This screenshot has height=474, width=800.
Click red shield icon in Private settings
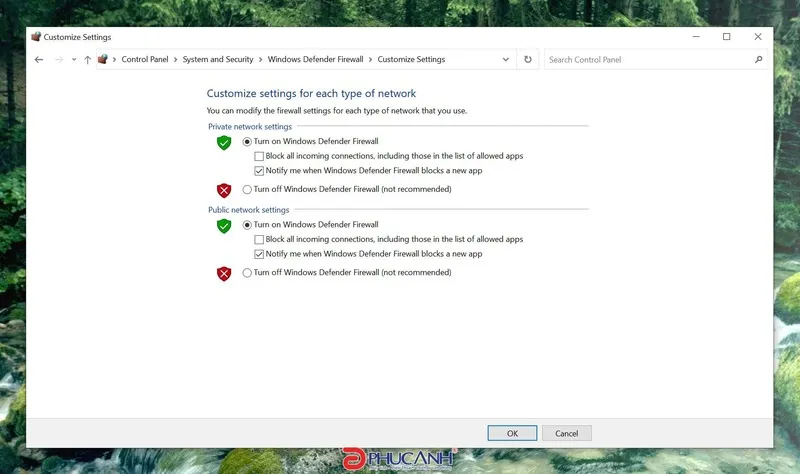[x=224, y=190]
